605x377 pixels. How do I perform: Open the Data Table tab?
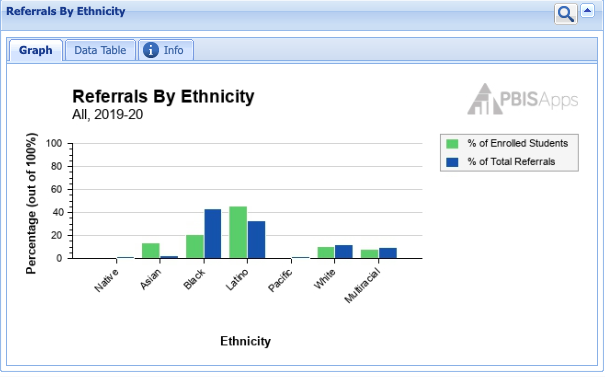(100, 50)
